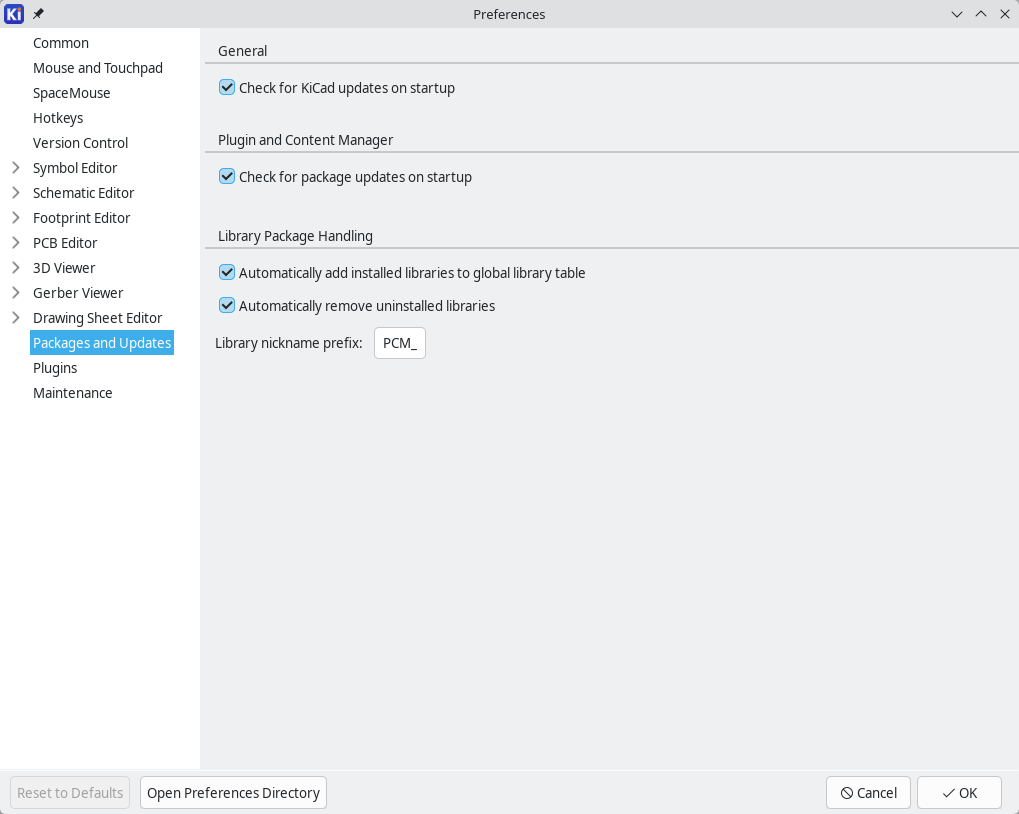Minimize the Preferences window

coord(957,14)
